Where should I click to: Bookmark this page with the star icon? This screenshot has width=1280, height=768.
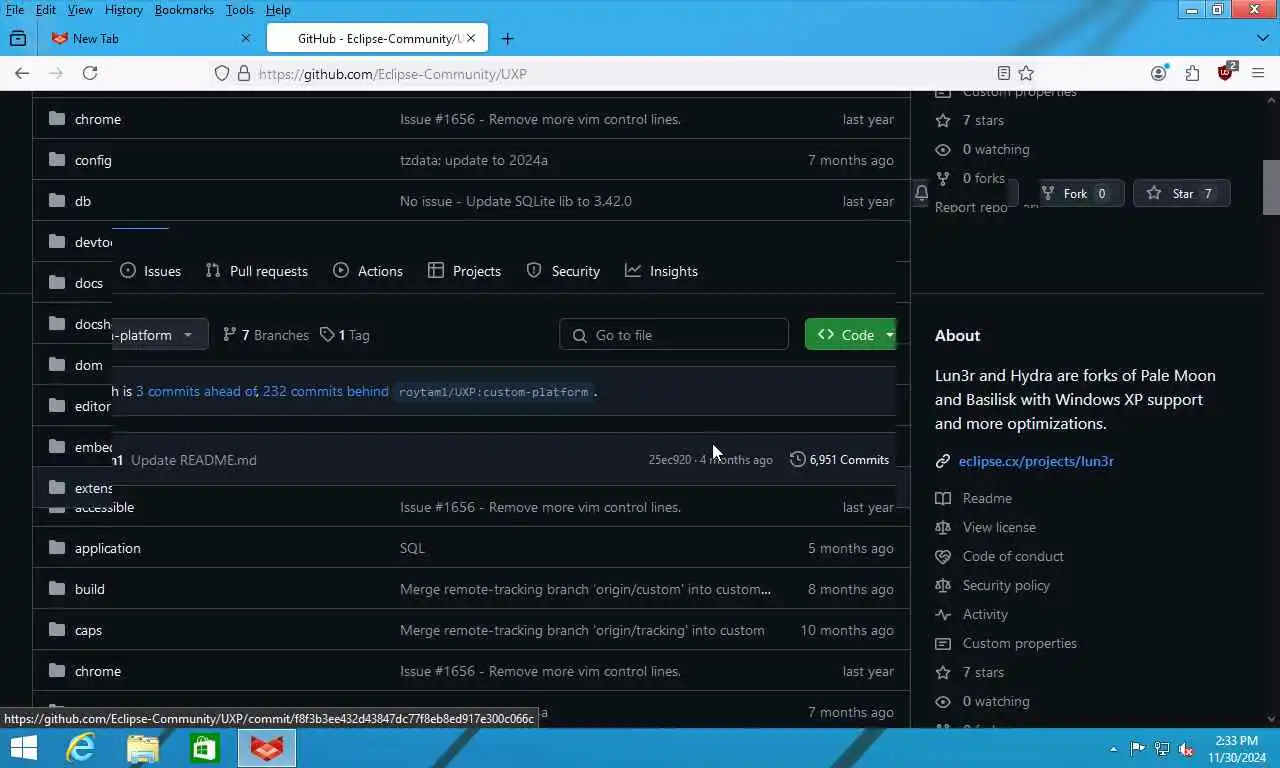click(x=1026, y=73)
